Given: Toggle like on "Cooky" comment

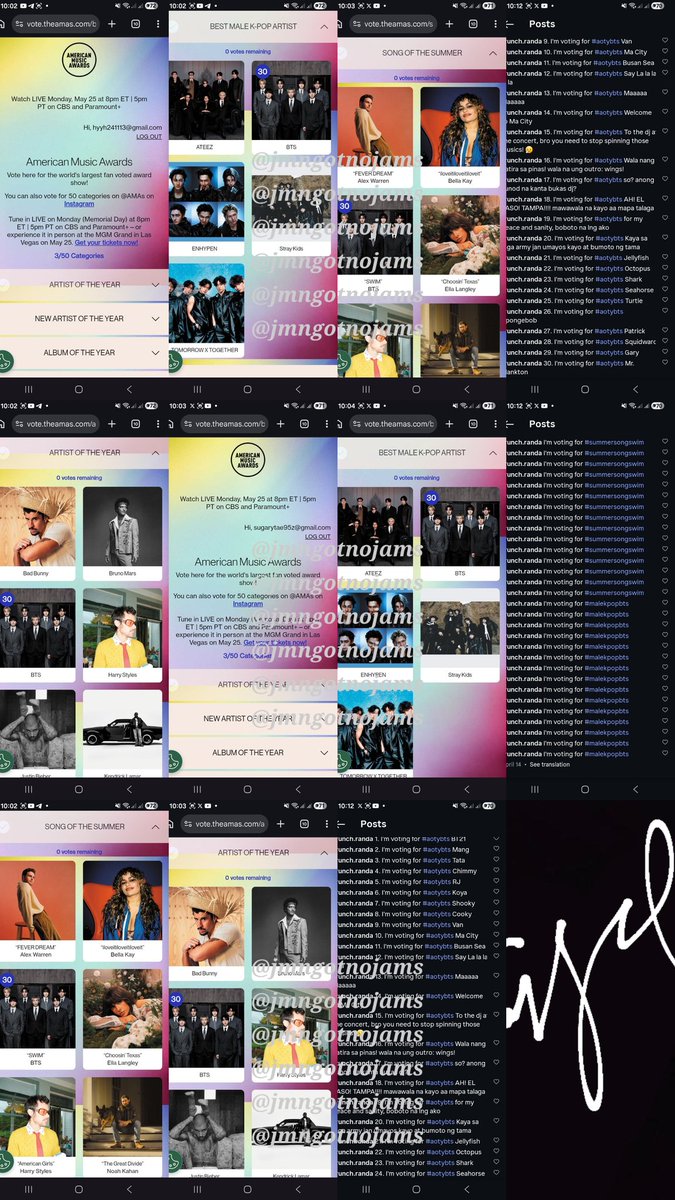Looking at the screenshot, I should click(497, 914).
